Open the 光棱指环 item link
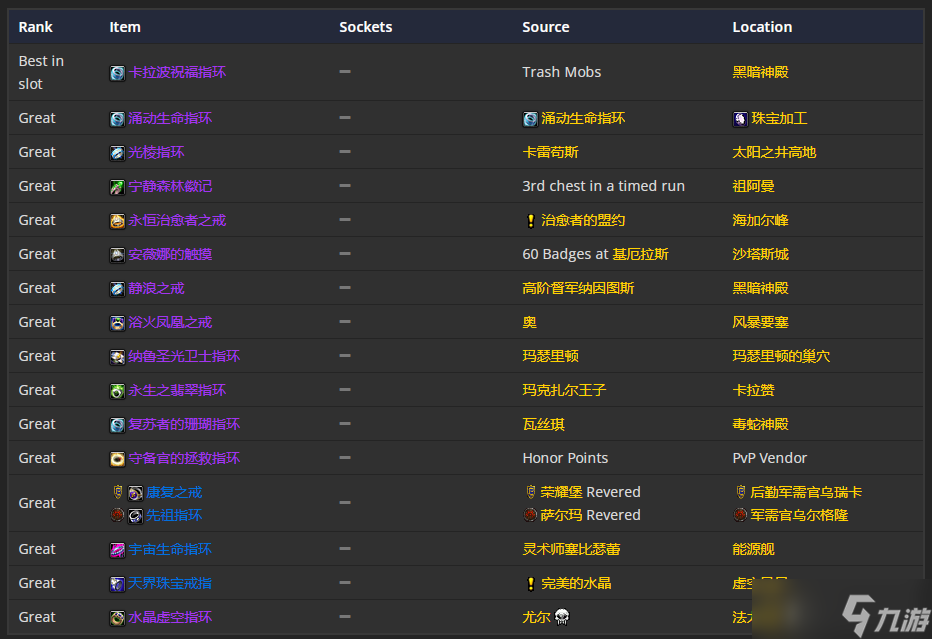Viewport: 932px width, 639px height. (x=156, y=153)
